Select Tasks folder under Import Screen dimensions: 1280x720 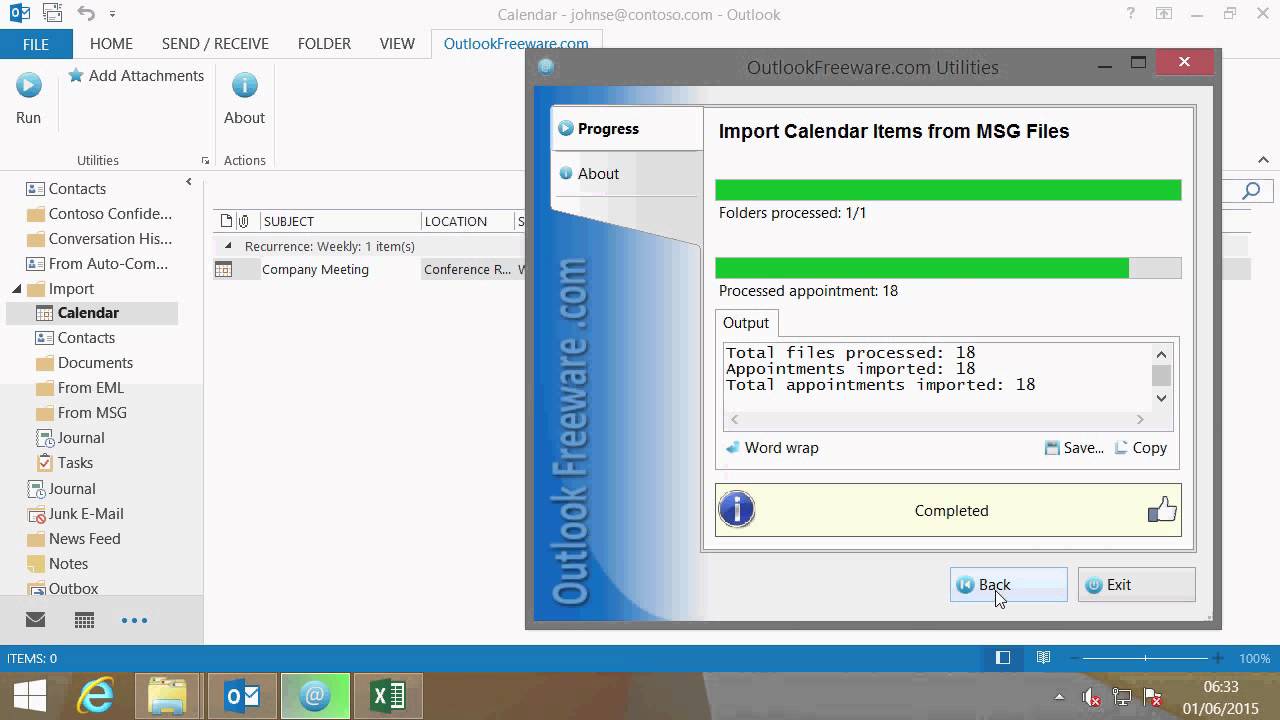75,463
